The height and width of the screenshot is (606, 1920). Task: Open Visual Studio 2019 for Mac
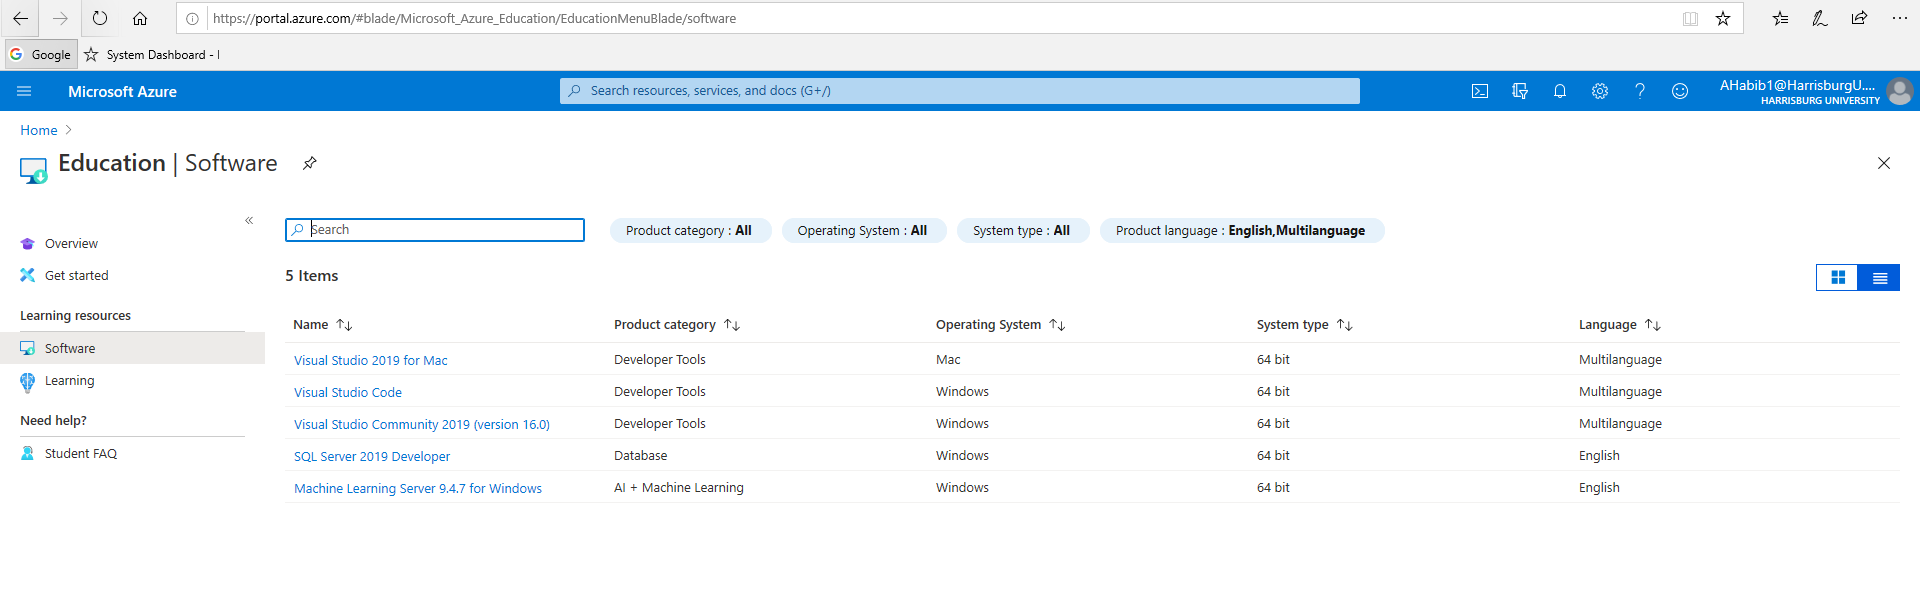click(x=371, y=360)
